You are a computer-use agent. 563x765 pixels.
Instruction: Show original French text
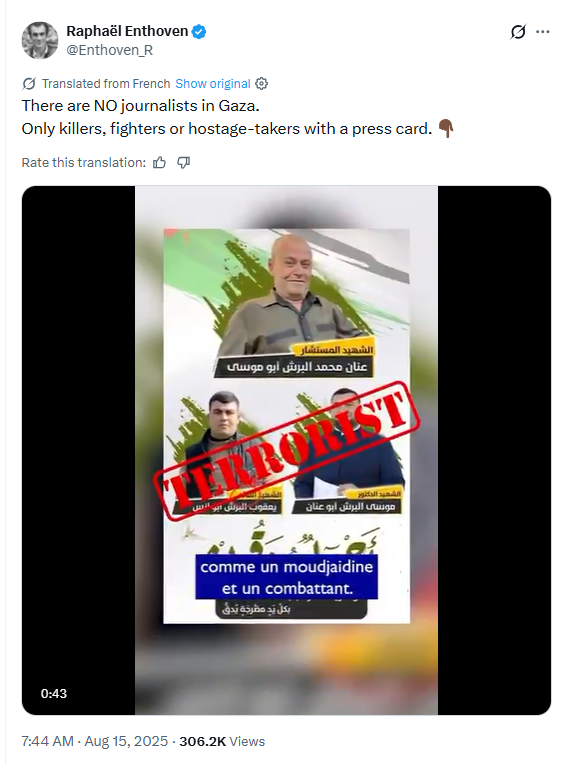coord(213,84)
